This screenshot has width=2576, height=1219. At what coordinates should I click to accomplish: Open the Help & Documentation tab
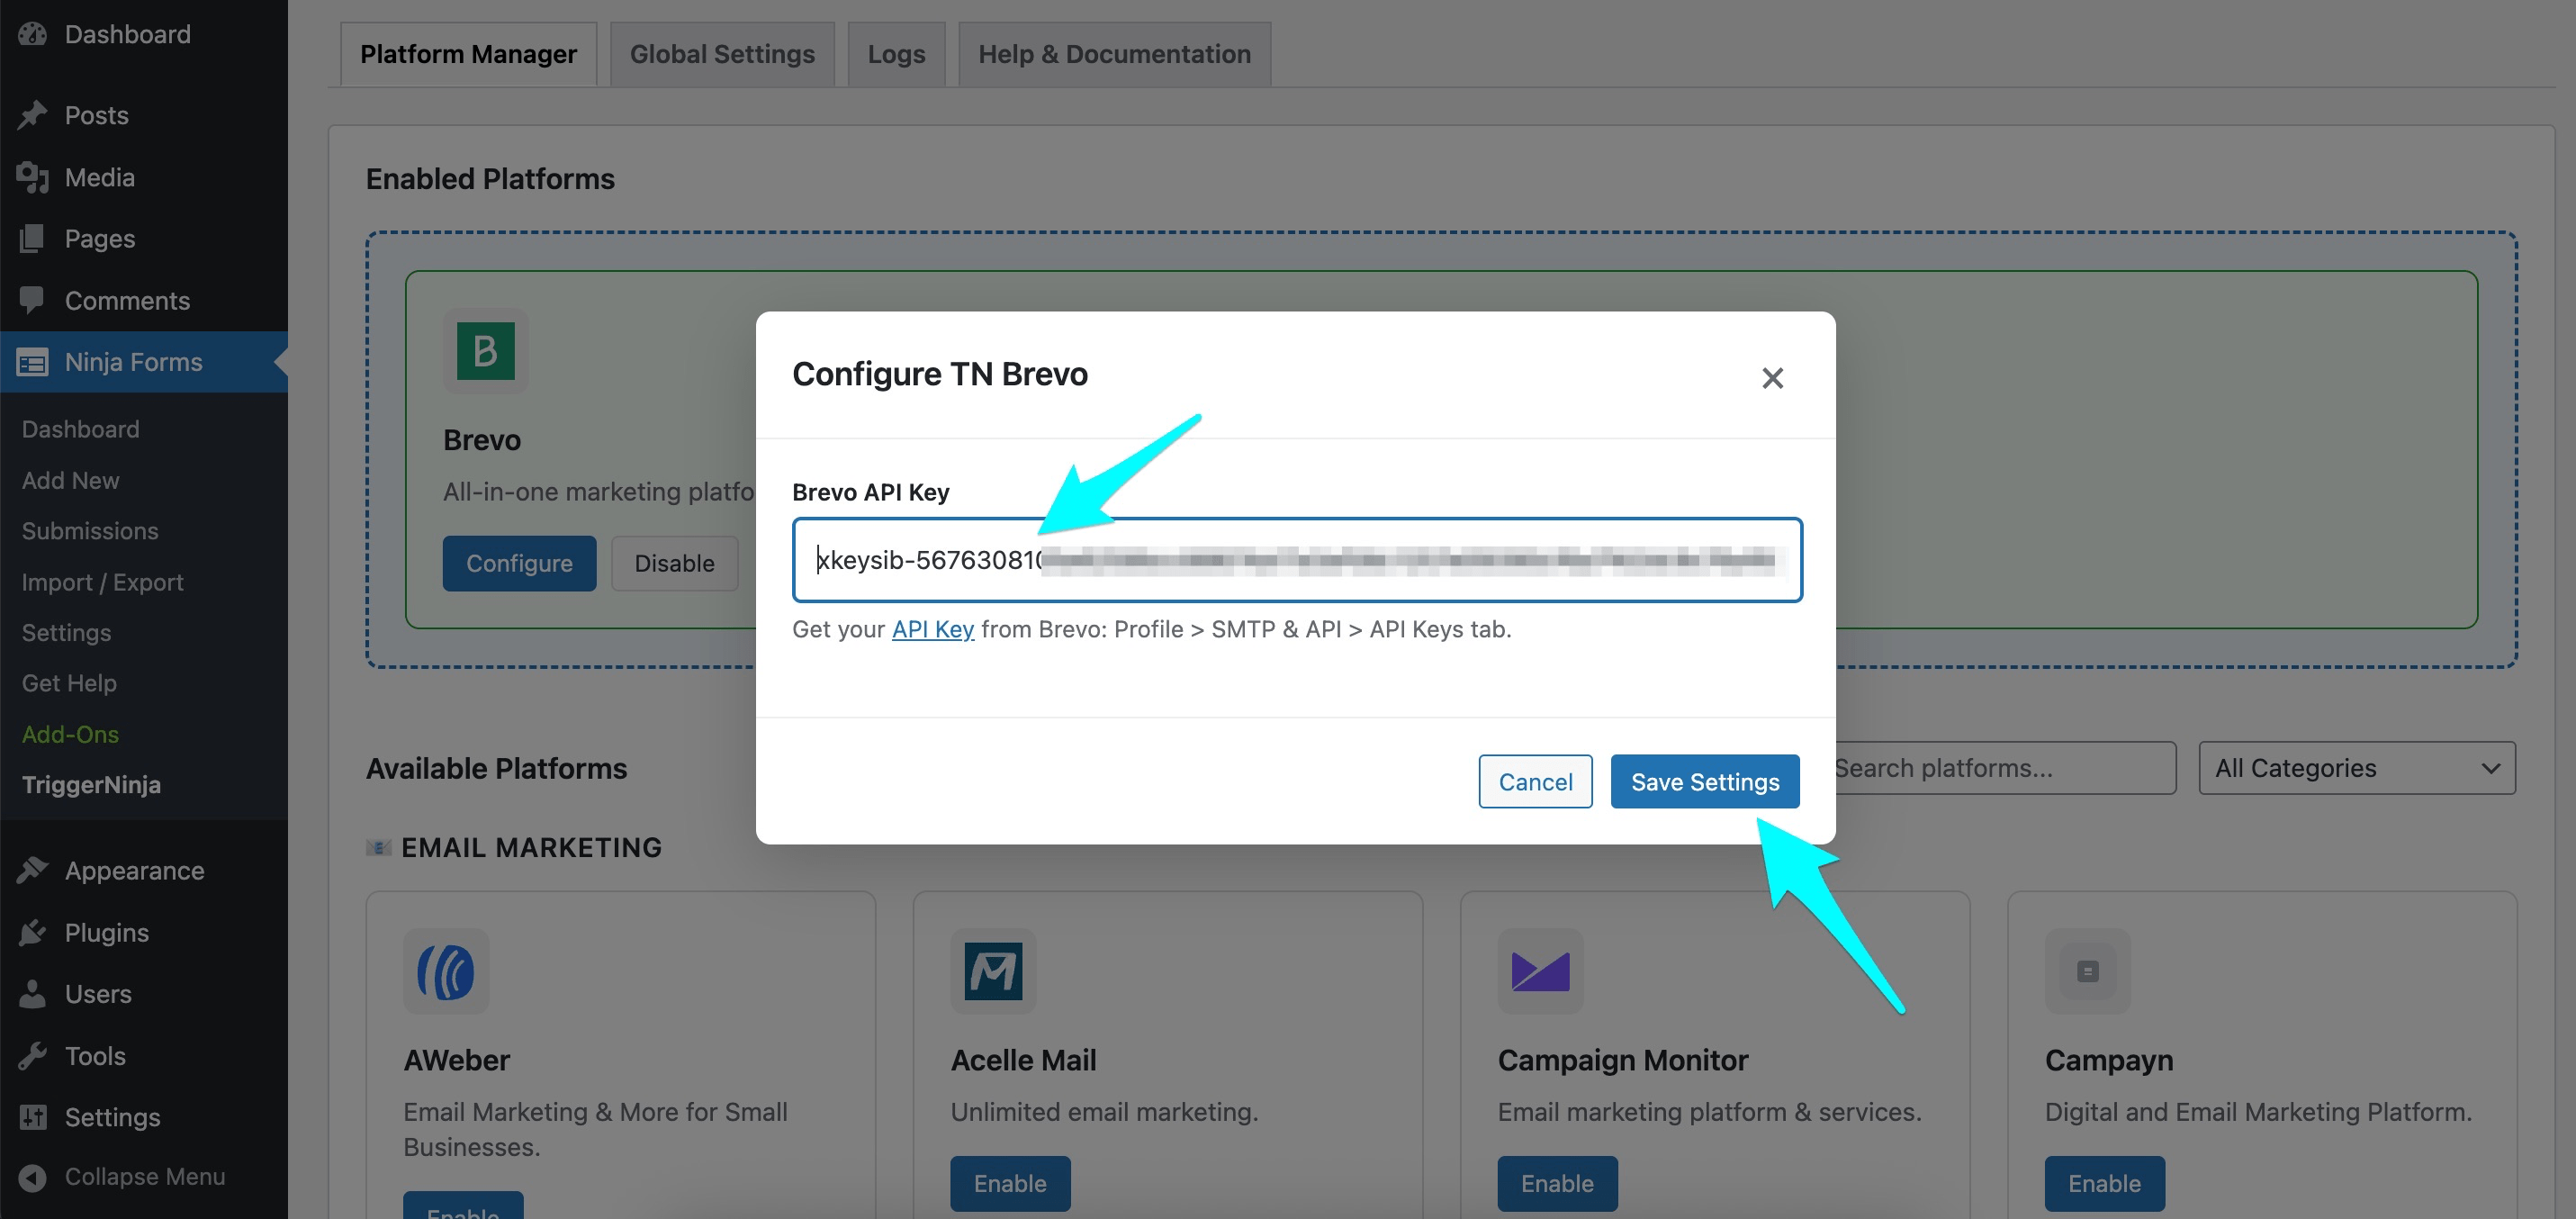(1114, 54)
